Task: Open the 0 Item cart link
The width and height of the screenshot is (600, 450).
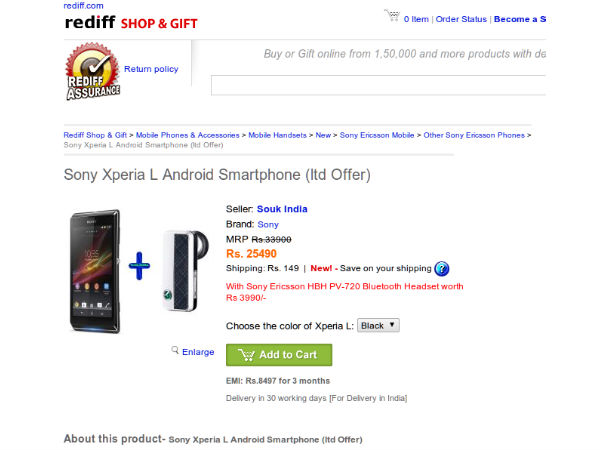Action: 416,19
